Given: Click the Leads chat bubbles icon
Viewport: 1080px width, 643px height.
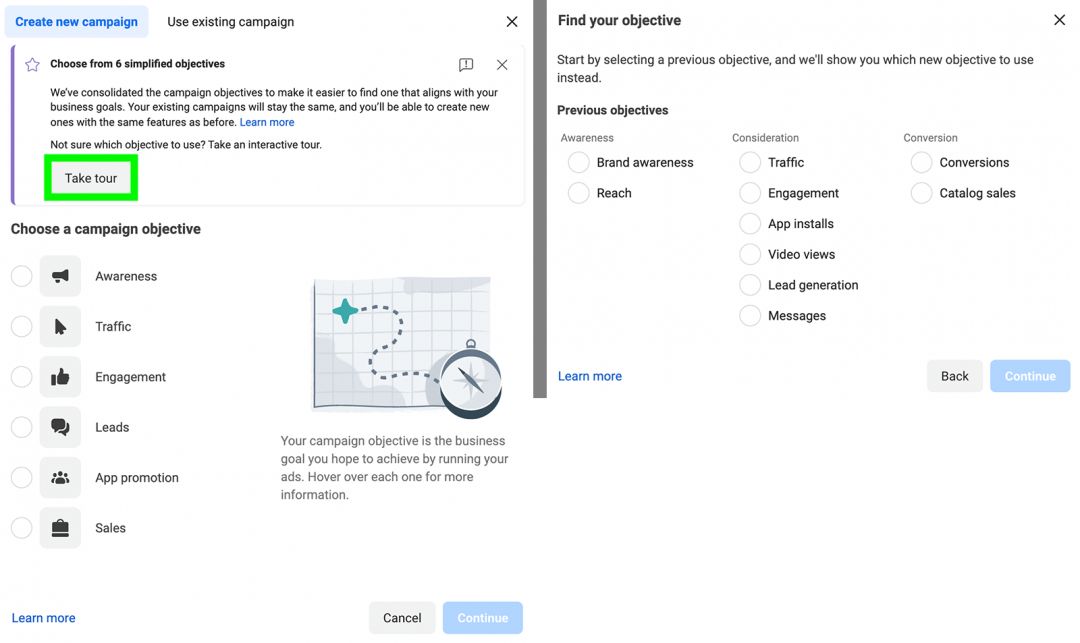Looking at the screenshot, I should coord(60,427).
